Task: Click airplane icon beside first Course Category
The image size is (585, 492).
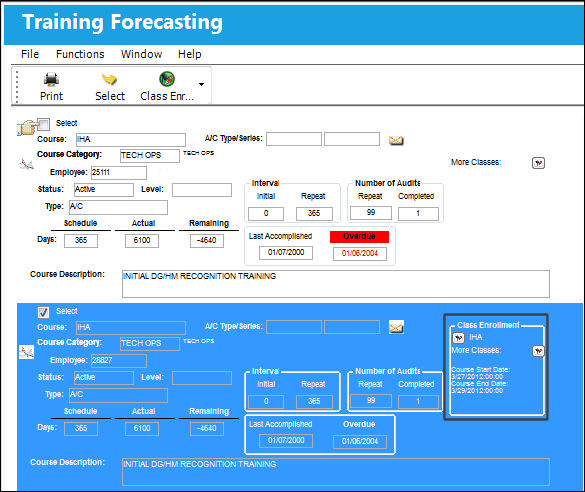Action: (x=26, y=164)
